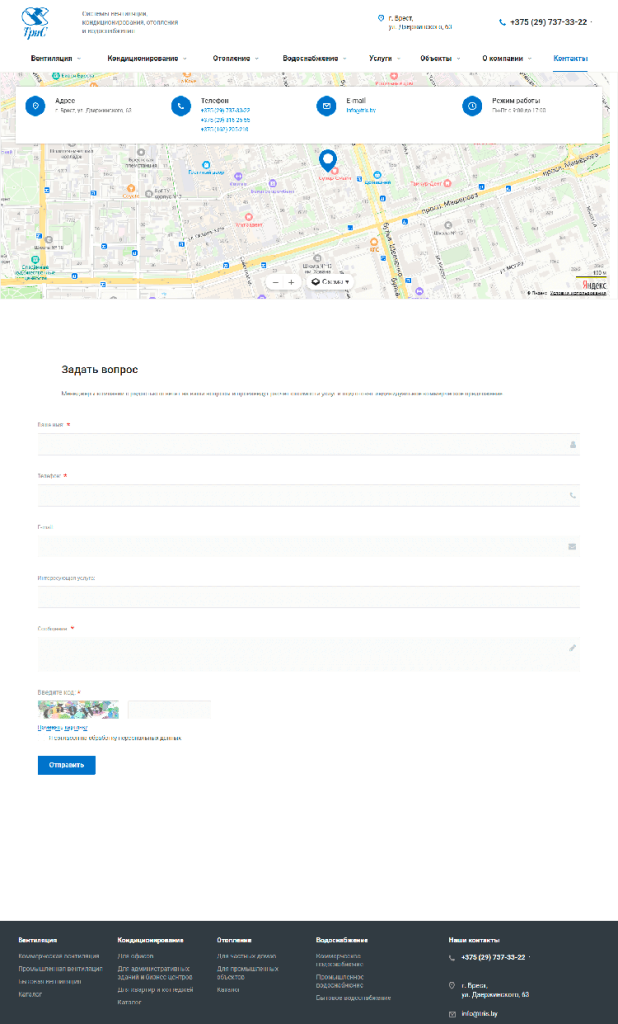Image resolution: width=618 pixels, height=1024 pixels.
Task: Open the Услуги menu item
Action: [380, 59]
